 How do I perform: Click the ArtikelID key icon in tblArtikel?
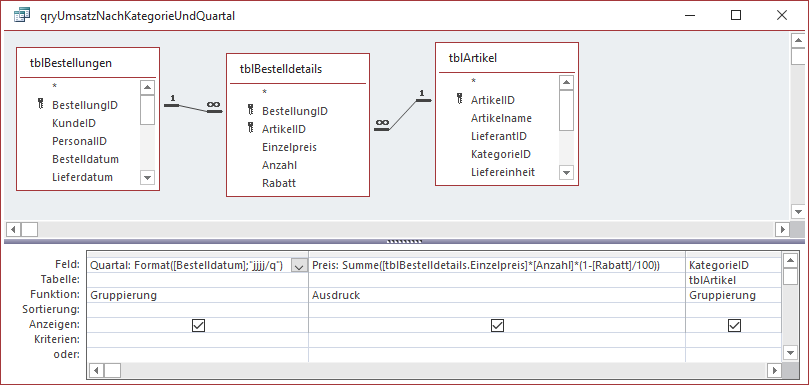460,100
